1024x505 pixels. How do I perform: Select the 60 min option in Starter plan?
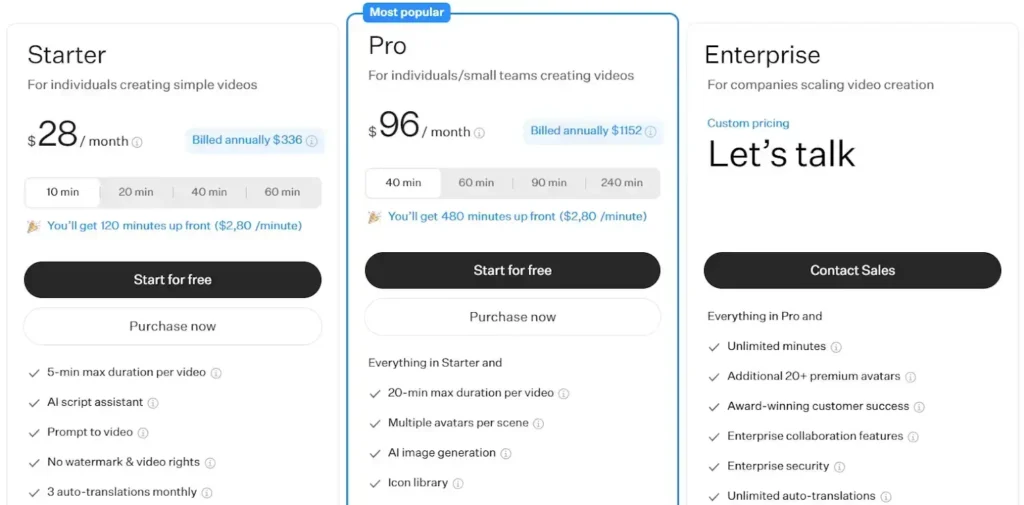[282, 192]
